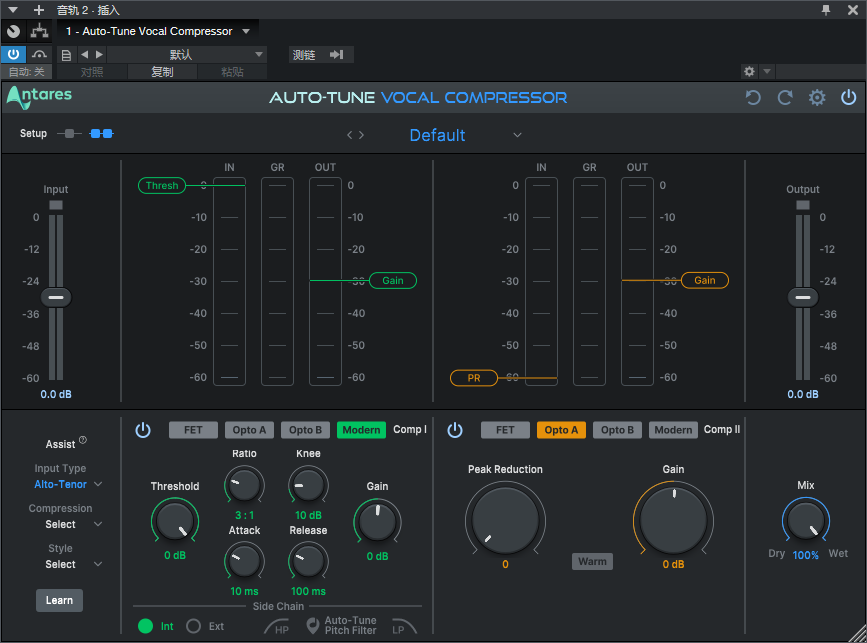Click the green Comp I Gain marker
Viewport: 867px width, 643px height.
point(393,281)
